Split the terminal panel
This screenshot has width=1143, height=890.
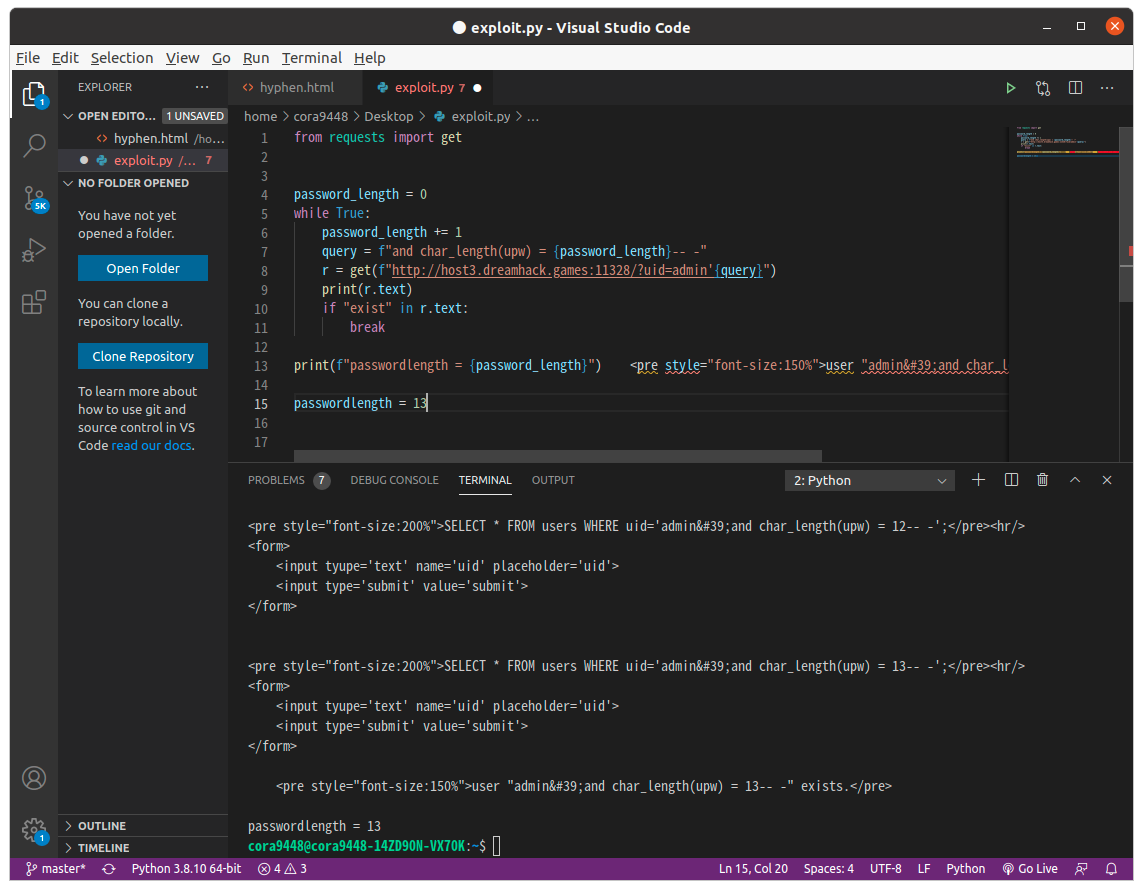click(1011, 480)
